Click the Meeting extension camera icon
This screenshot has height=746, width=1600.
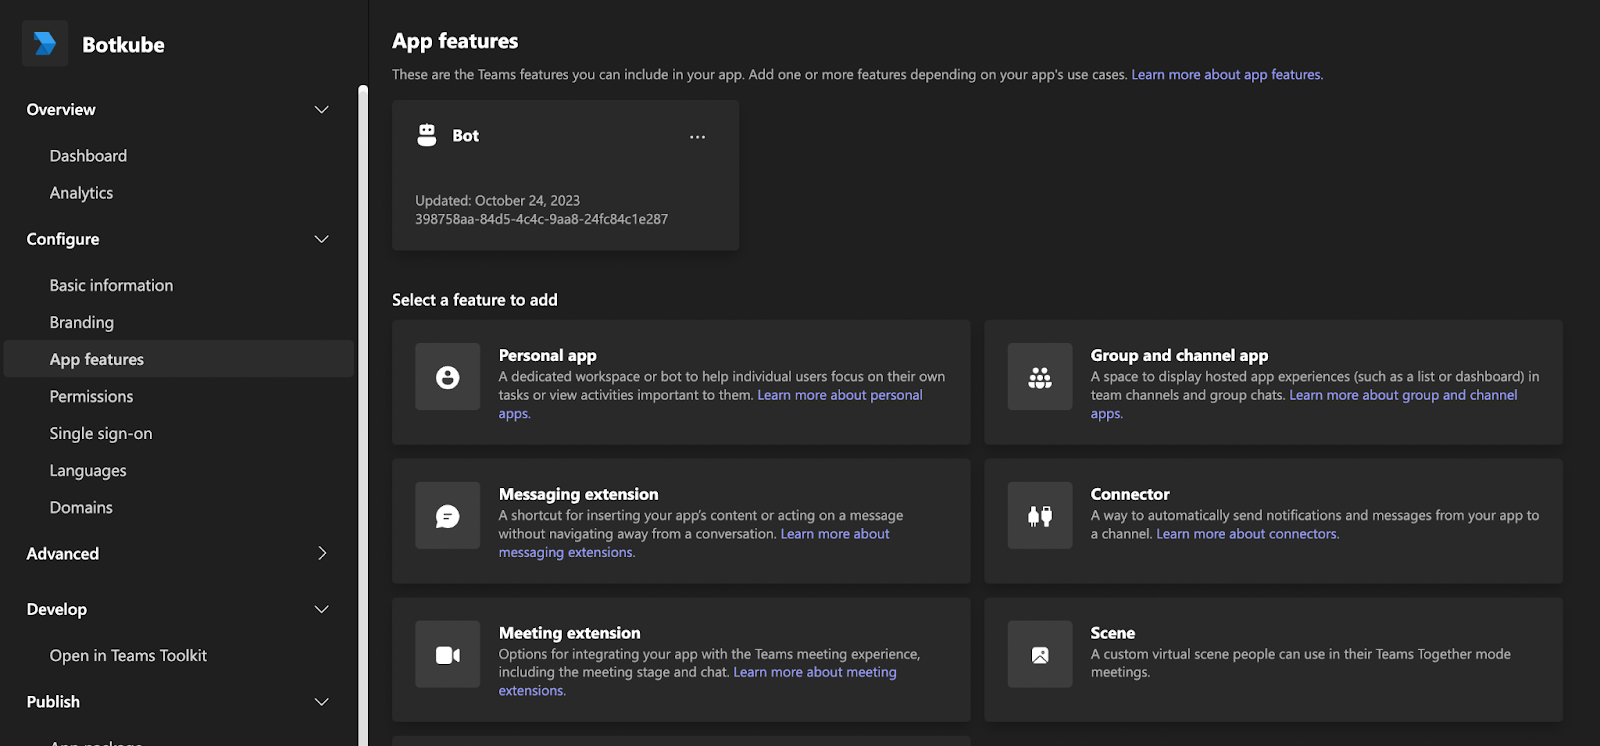[x=447, y=655]
